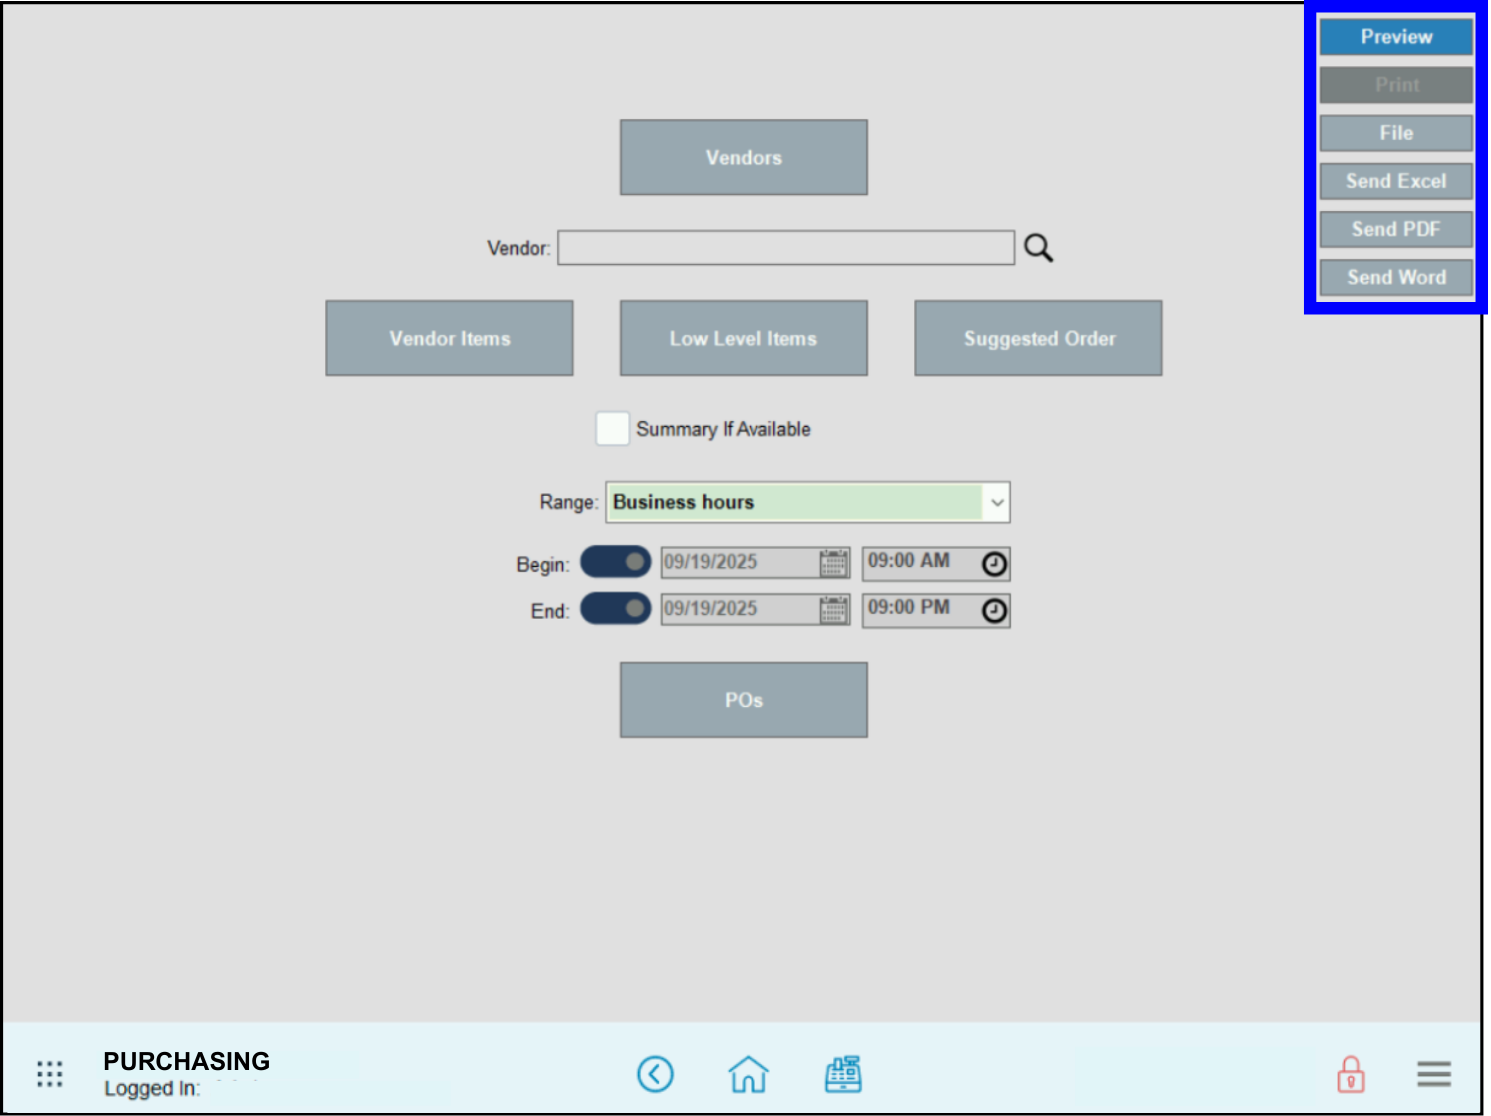Screen dimensions: 1491x1116
Task: Click the Preview button
Action: [x=1395, y=37]
